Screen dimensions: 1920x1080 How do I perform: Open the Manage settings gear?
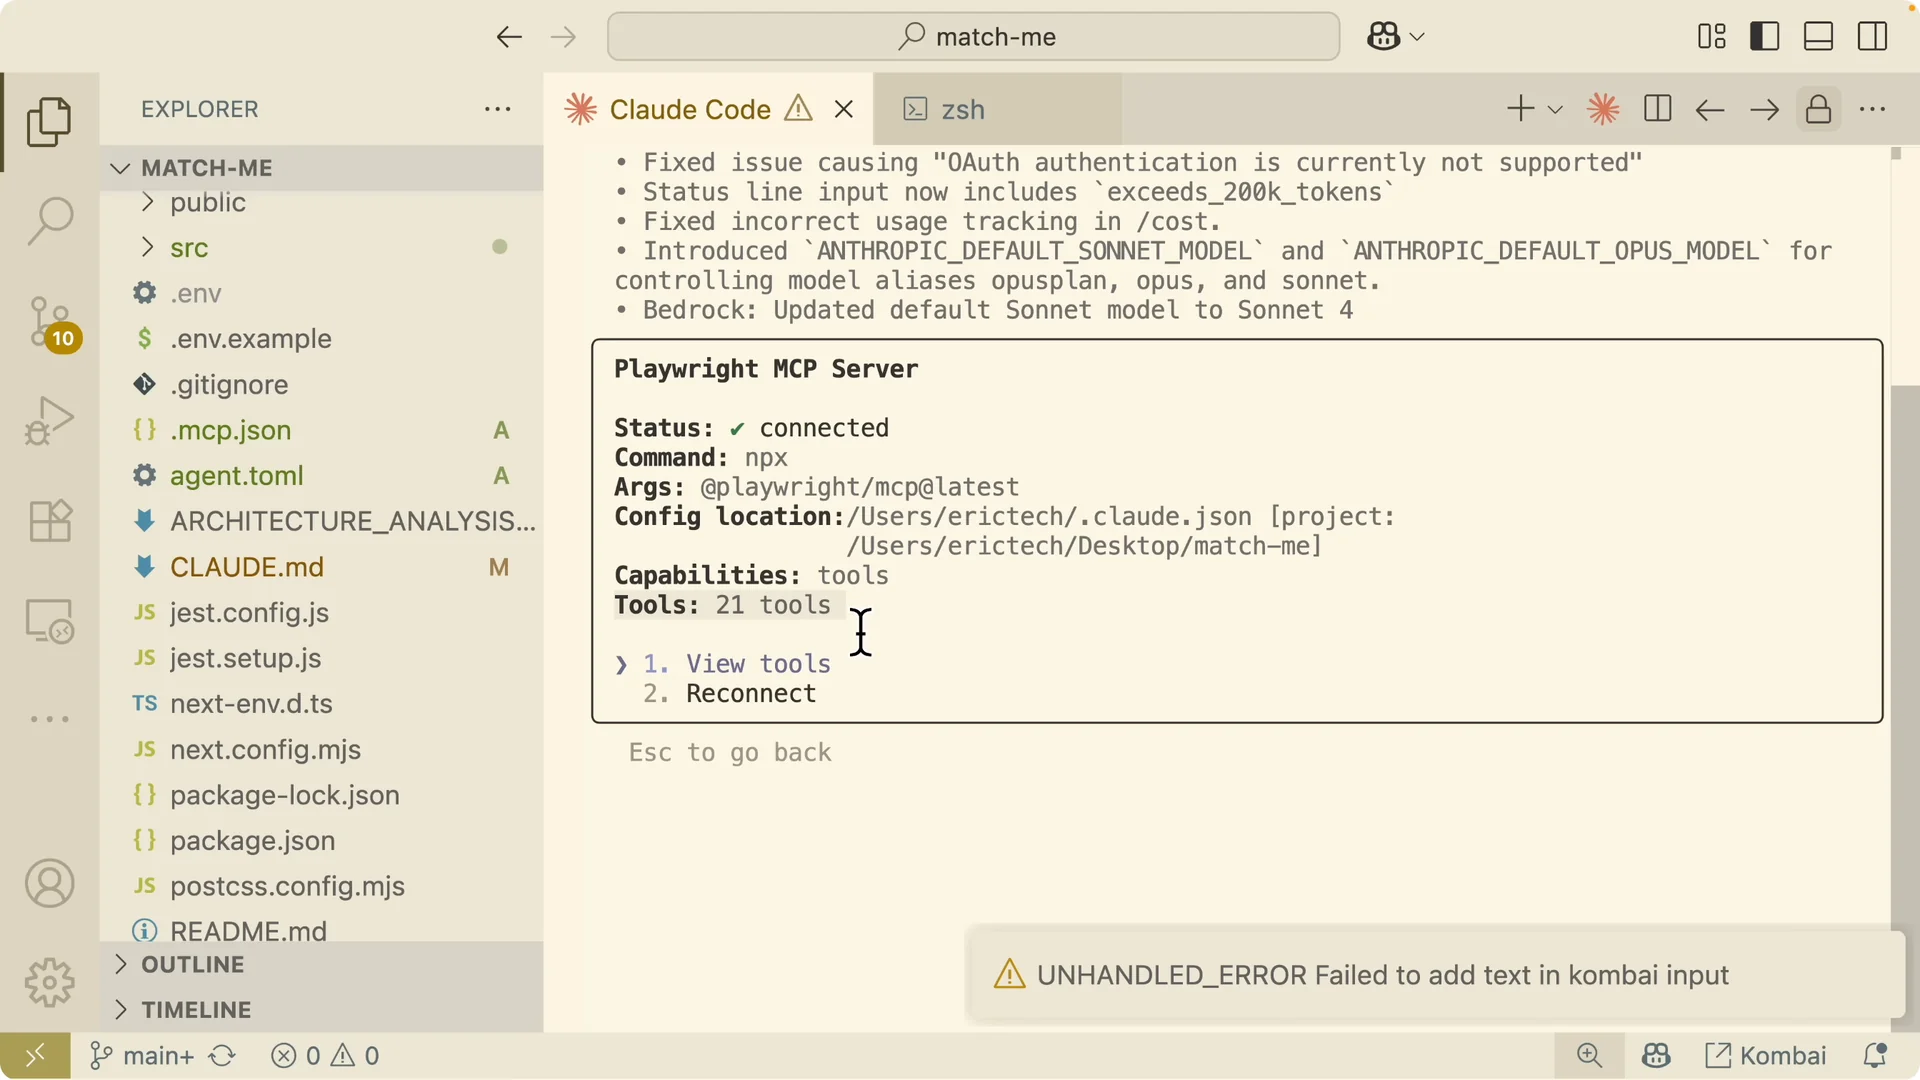click(x=49, y=983)
